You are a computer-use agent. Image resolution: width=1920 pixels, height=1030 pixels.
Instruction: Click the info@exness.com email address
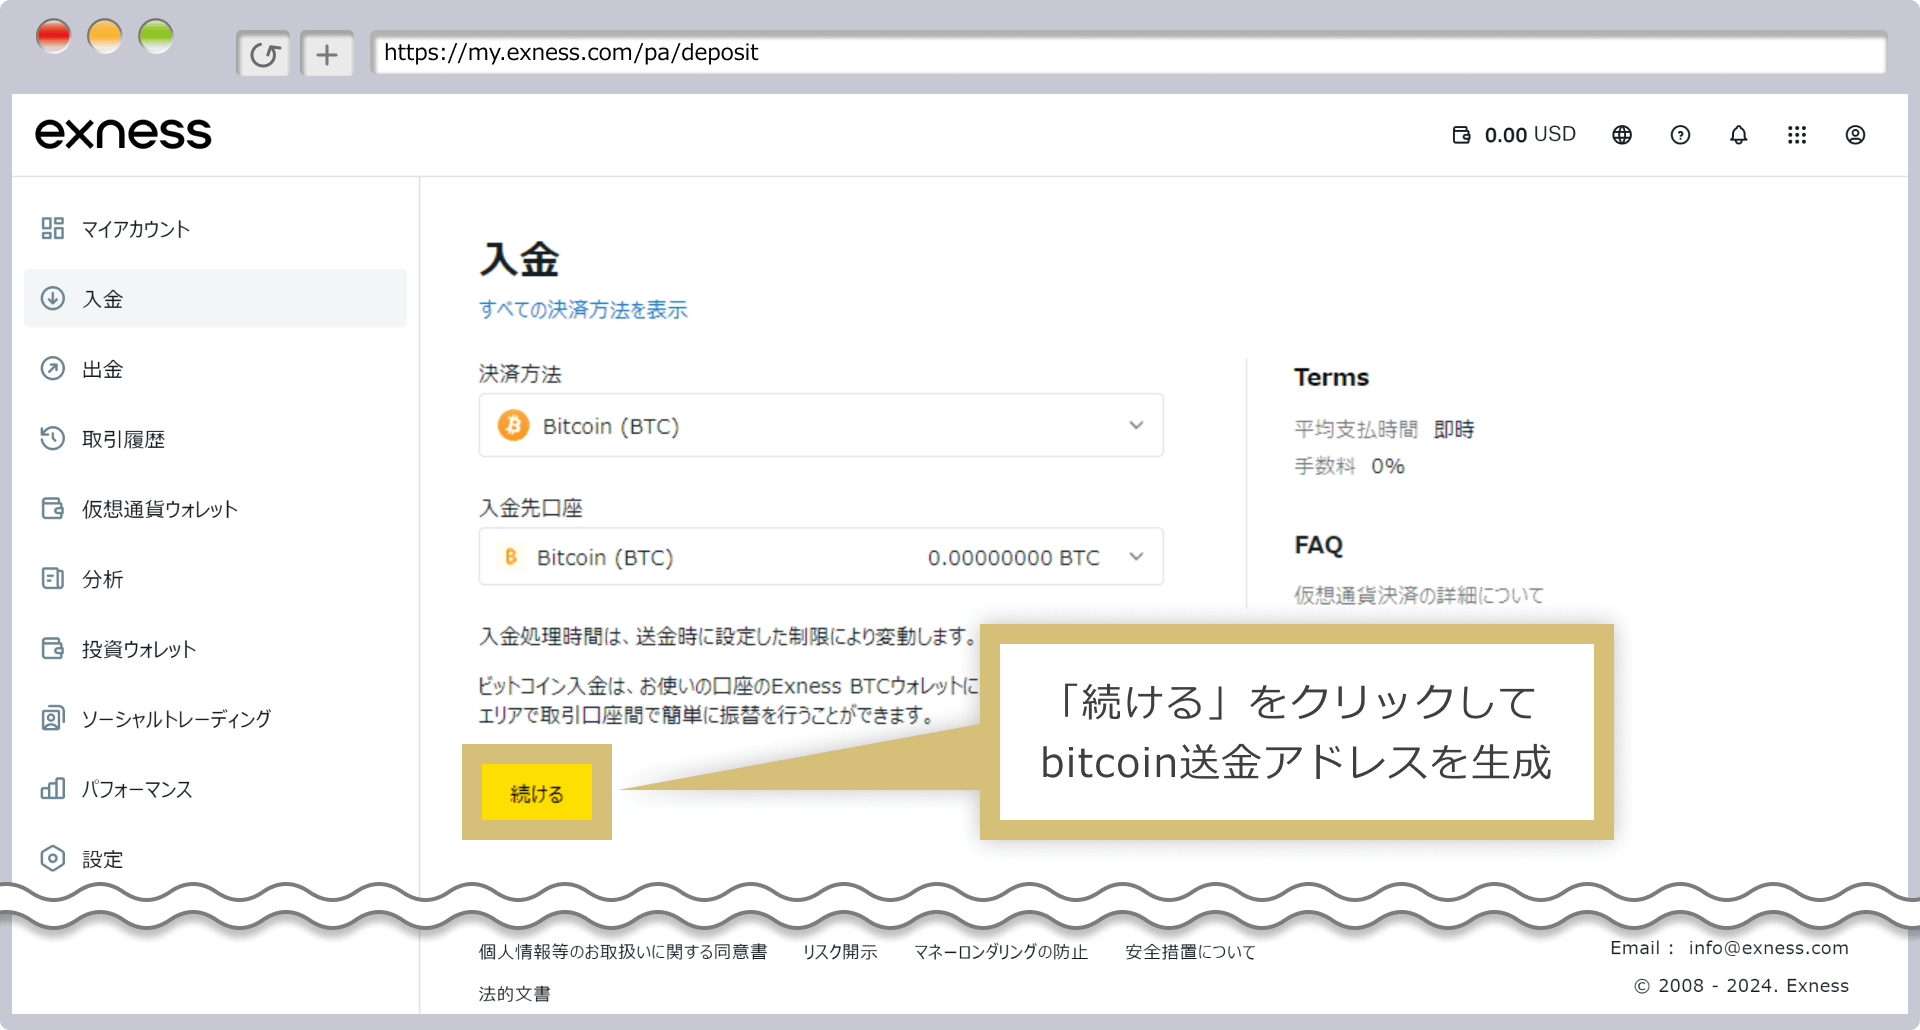click(x=1768, y=947)
